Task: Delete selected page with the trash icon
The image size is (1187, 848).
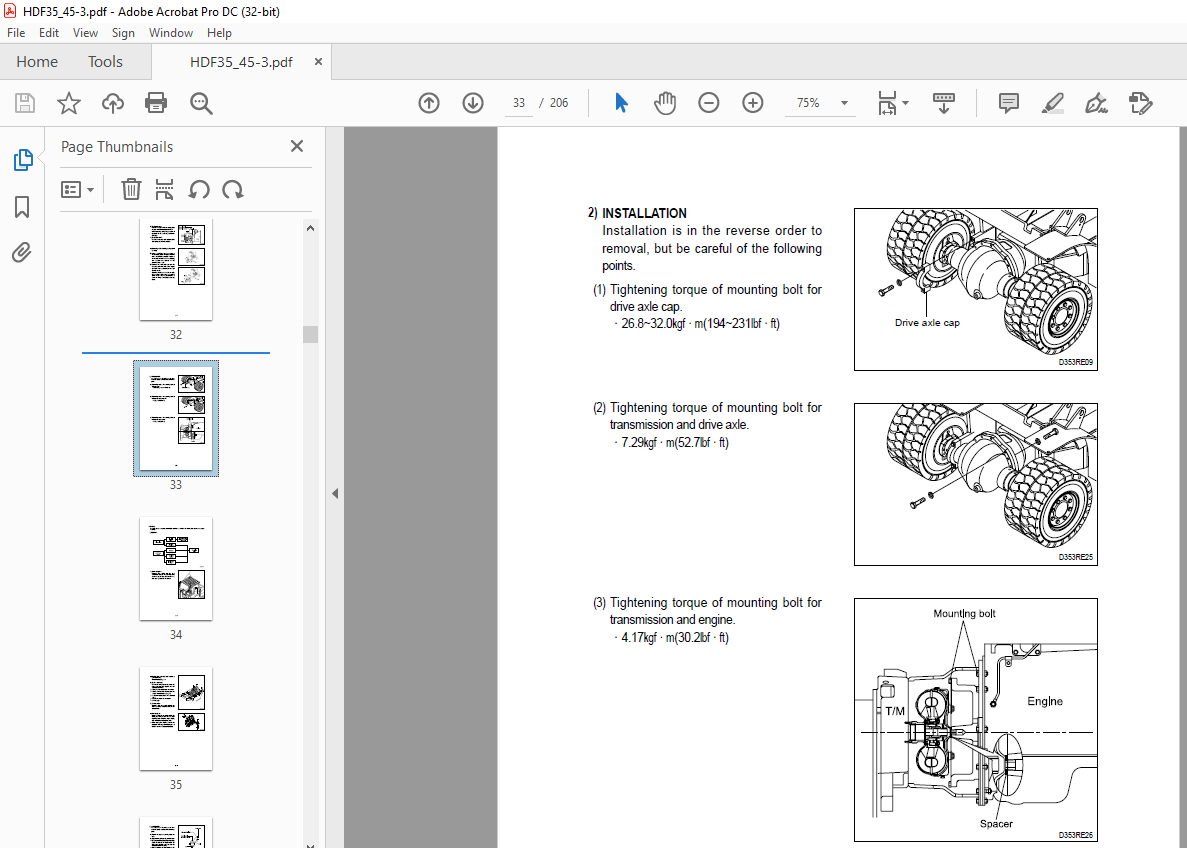Action: coord(131,189)
